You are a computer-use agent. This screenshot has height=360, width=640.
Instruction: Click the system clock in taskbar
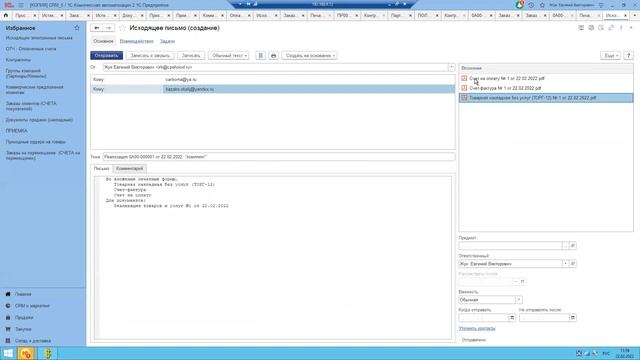click(x=625, y=353)
